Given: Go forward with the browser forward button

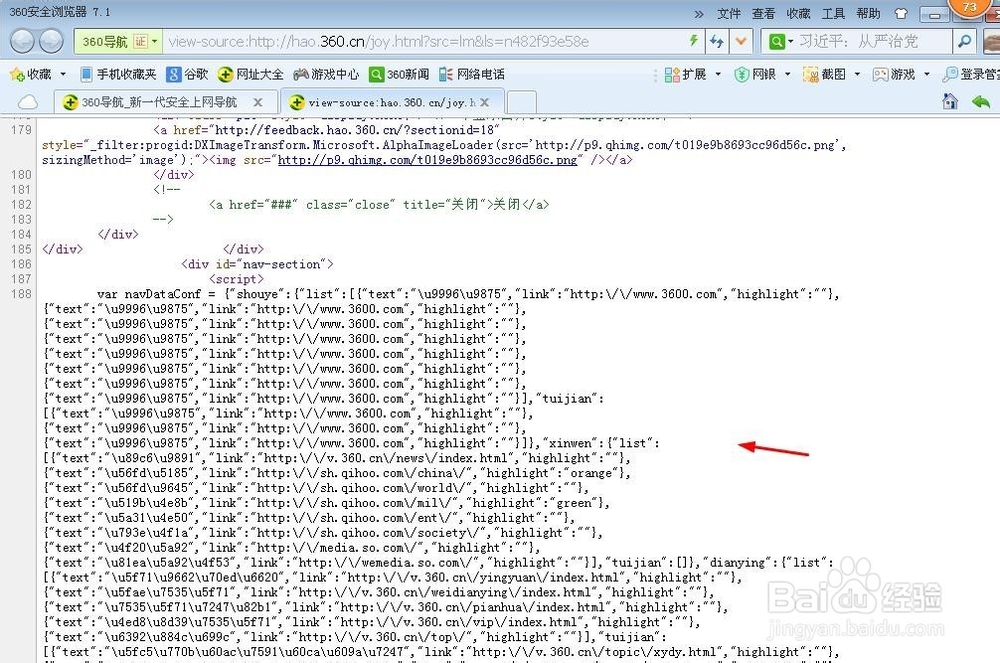Looking at the screenshot, I should coord(51,42).
